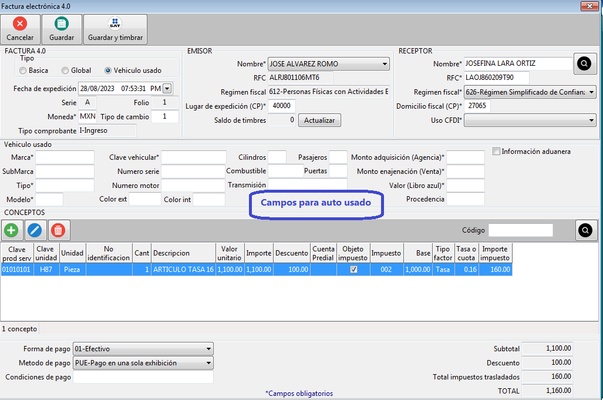Delete concepto with red trash icon
The width and height of the screenshot is (603, 400).
point(58,230)
